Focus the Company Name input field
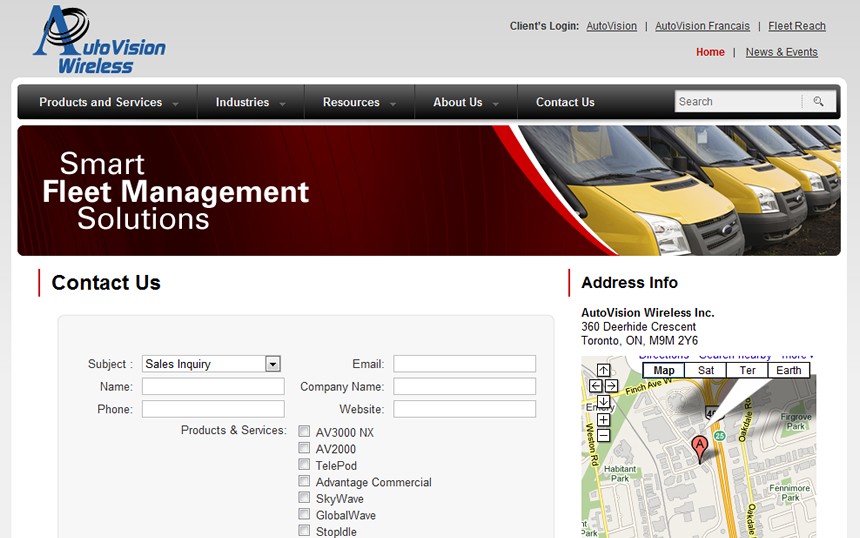This screenshot has width=860, height=538. tap(465, 386)
